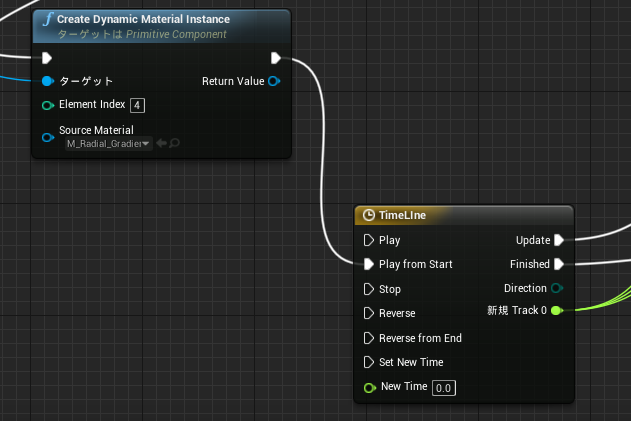This screenshot has width=631, height=421.
Task: Click the Return Value output pin
Action: coord(274,81)
